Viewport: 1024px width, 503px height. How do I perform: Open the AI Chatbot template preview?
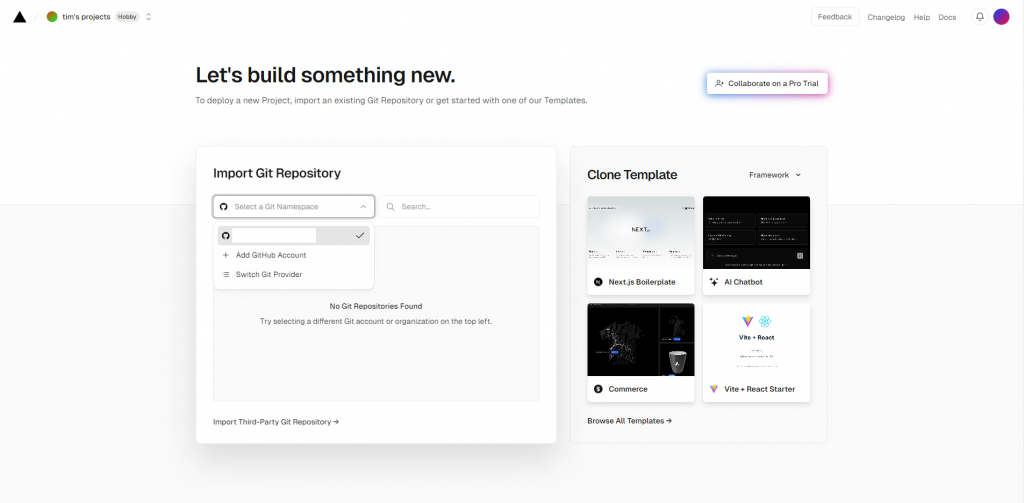tap(756, 233)
